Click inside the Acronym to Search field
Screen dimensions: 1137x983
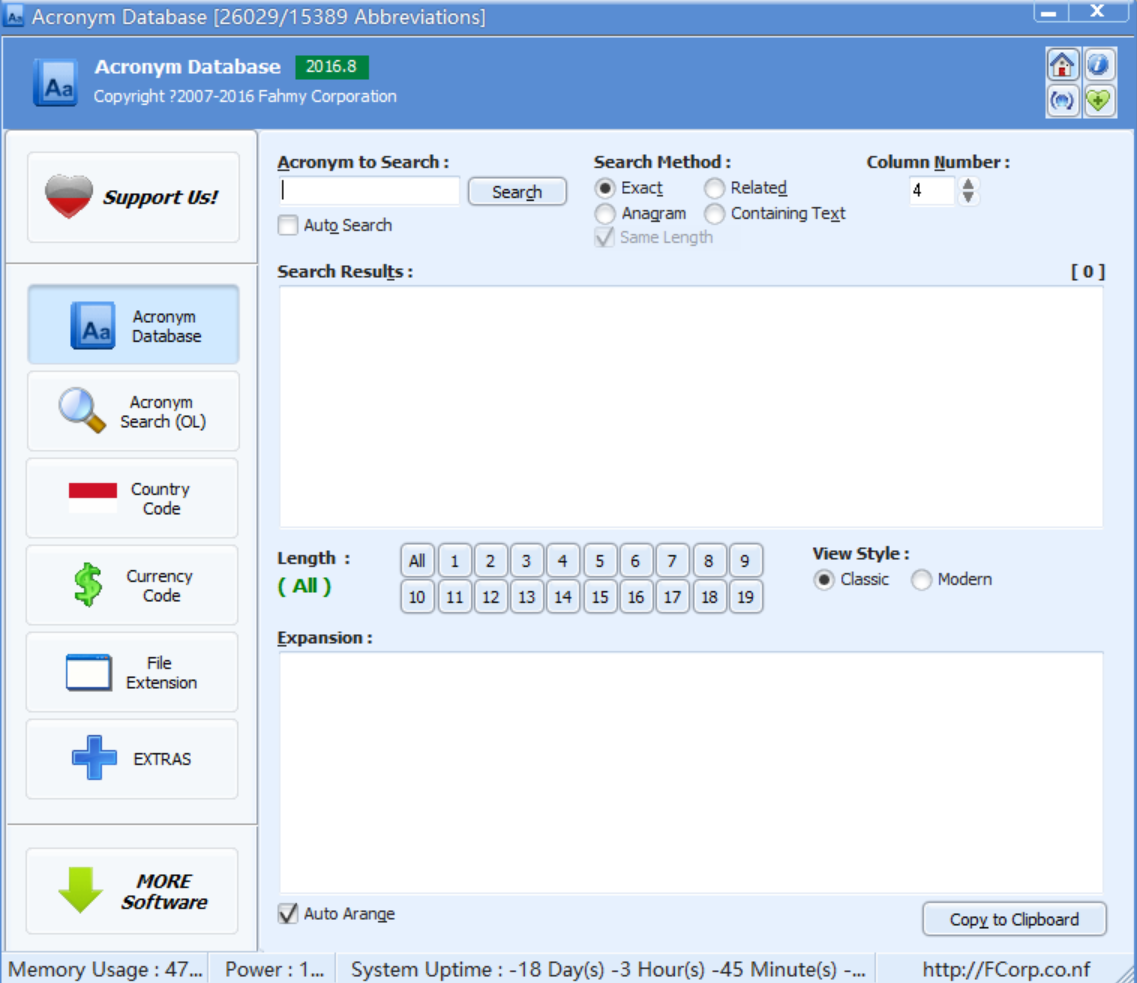click(370, 189)
